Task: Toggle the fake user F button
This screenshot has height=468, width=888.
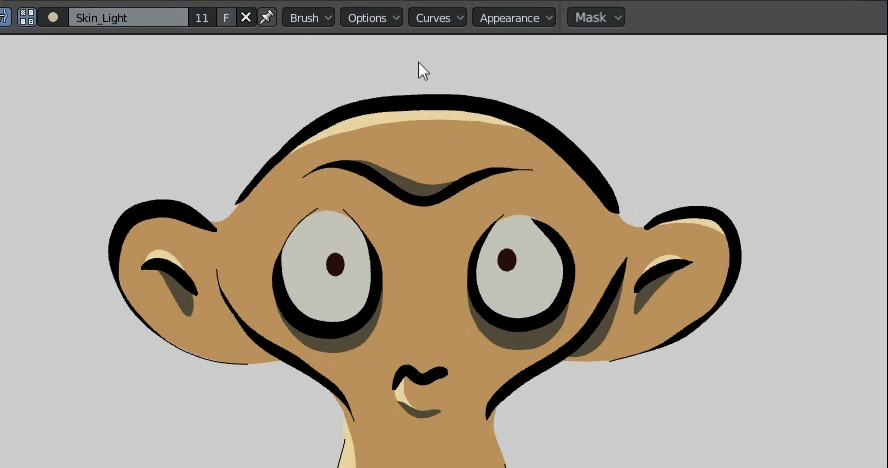Action: pos(226,18)
